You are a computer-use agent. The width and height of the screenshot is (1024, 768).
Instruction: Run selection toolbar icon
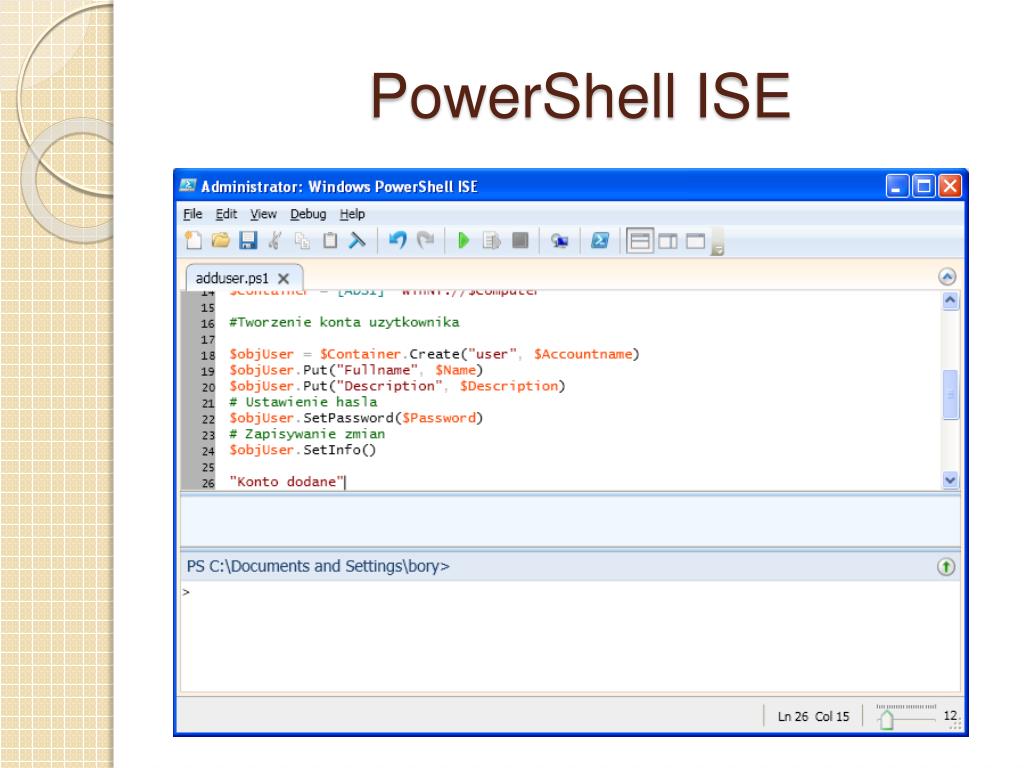coord(492,241)
